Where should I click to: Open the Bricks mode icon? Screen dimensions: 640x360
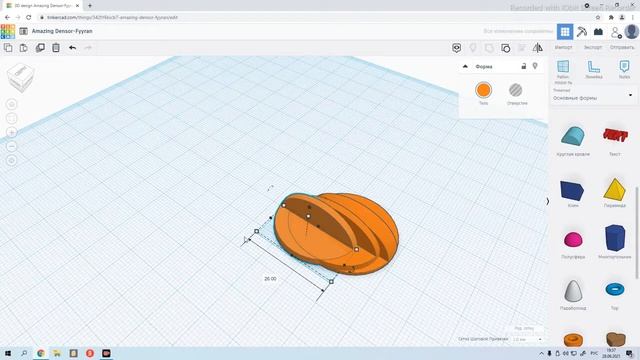click(x=598, y=32)
